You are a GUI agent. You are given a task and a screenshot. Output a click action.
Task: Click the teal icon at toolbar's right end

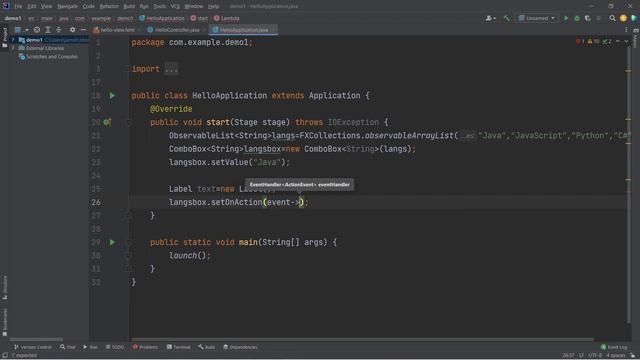[x=634, y=18]
